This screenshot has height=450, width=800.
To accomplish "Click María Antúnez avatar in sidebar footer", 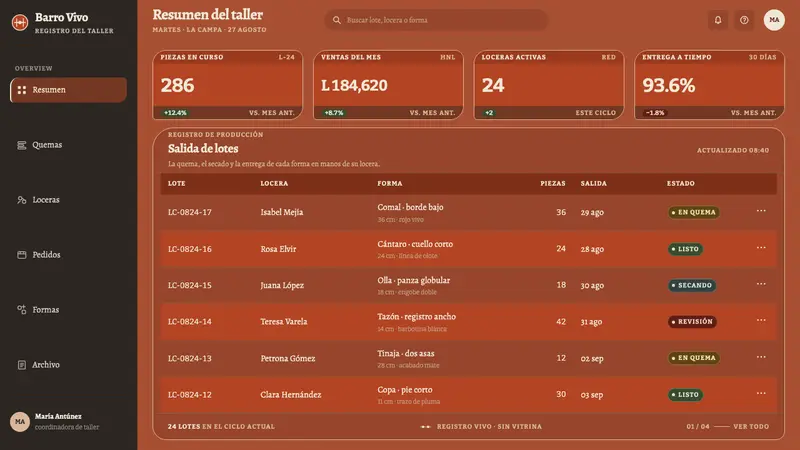I will [20, 421].
